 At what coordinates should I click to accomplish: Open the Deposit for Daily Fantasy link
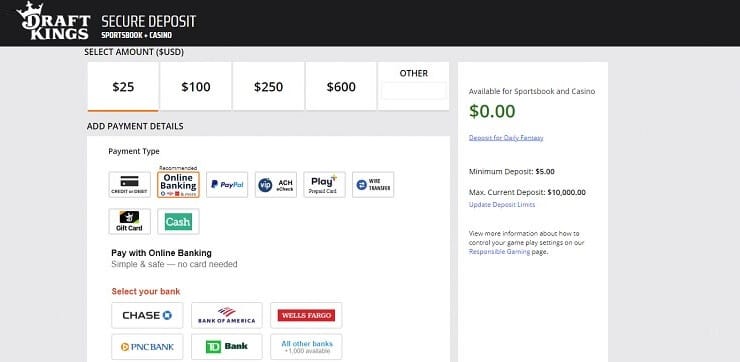coord(506,138)
